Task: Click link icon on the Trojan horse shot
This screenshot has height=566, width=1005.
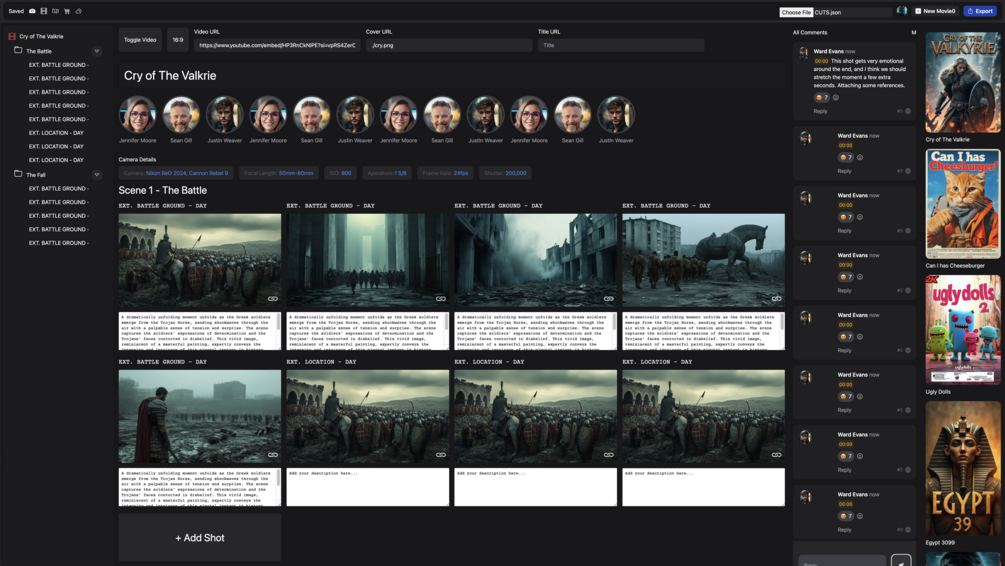Action: [776, 299]
